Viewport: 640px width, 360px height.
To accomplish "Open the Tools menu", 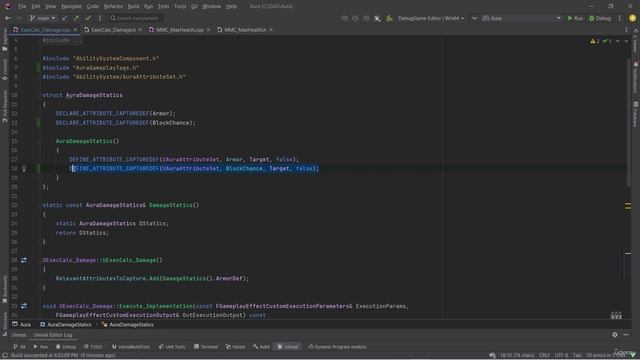I will point(180,6).
